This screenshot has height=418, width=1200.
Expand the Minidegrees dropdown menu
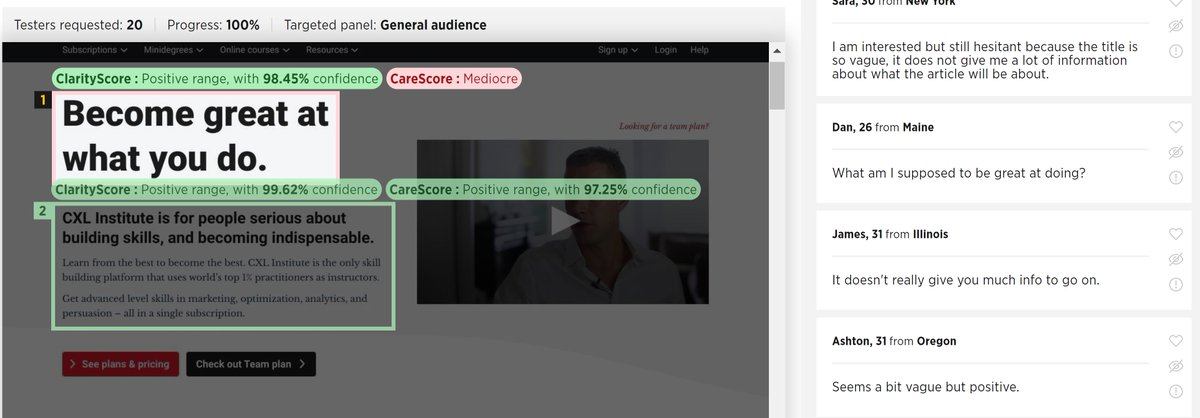pos(172,50)
